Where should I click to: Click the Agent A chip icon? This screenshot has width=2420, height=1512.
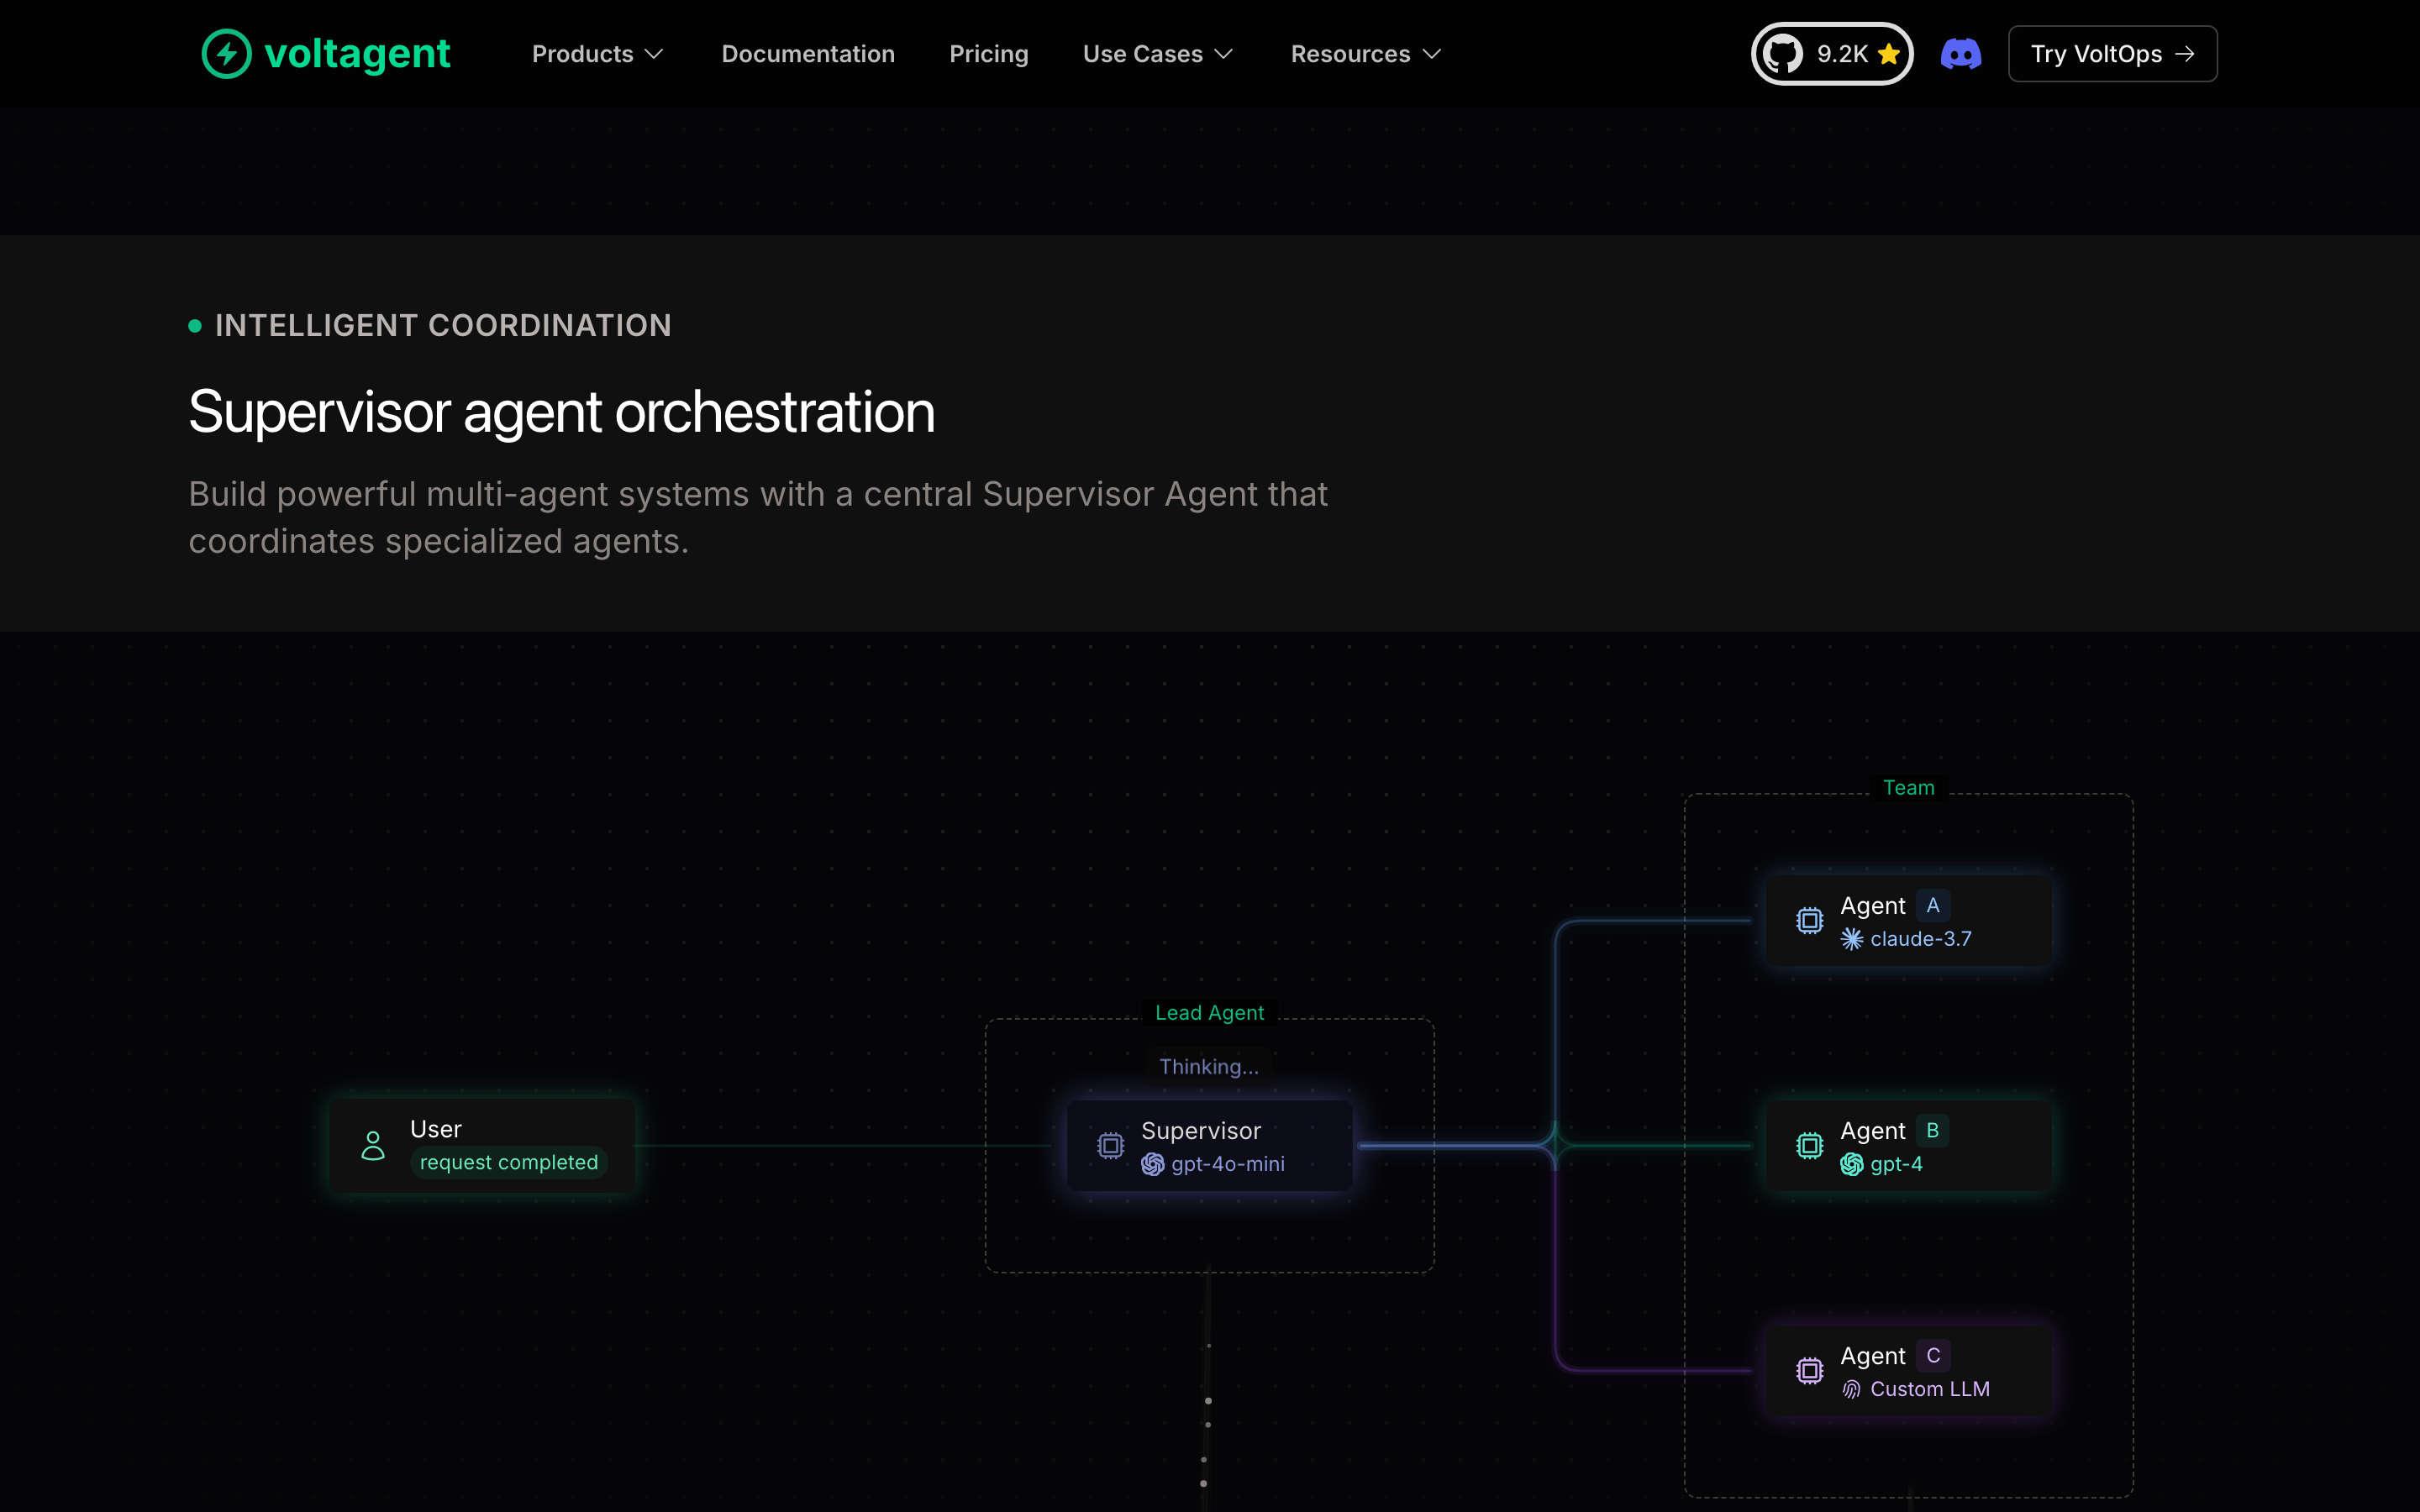[1809, 921]
